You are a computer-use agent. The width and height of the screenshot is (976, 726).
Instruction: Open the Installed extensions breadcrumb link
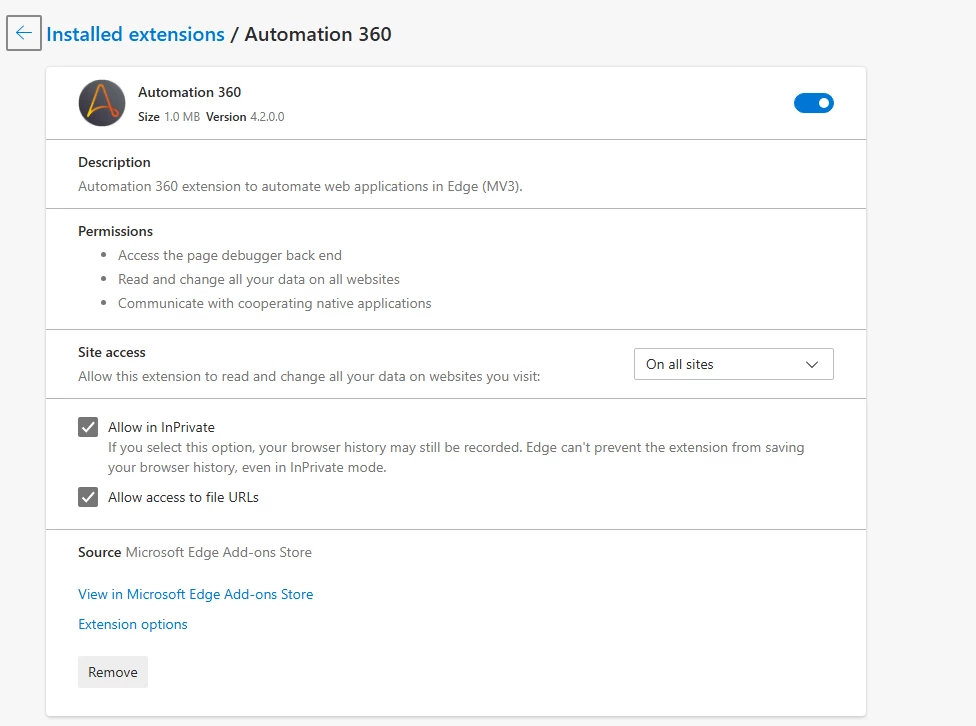tap(135, 34)
